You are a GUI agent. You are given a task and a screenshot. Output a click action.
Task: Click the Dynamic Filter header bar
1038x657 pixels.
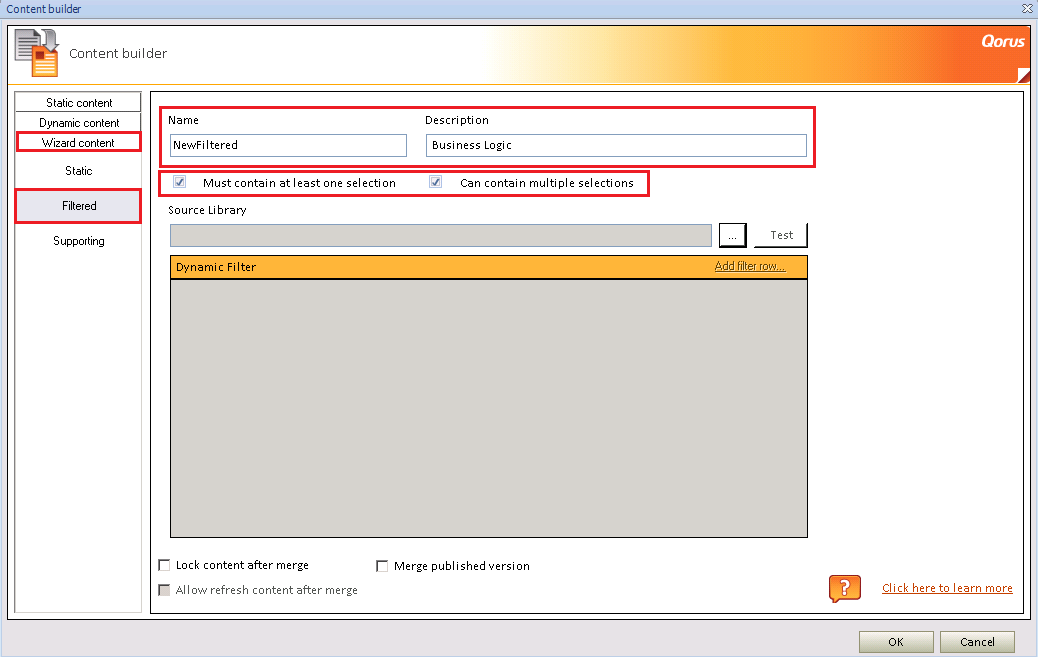tap(489, 267)
